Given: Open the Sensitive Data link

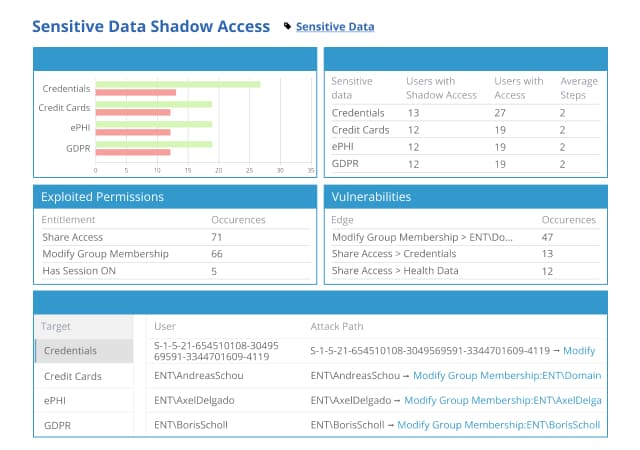Looking at the screenshot, I should pyautogui.click(x=335, y=27).
